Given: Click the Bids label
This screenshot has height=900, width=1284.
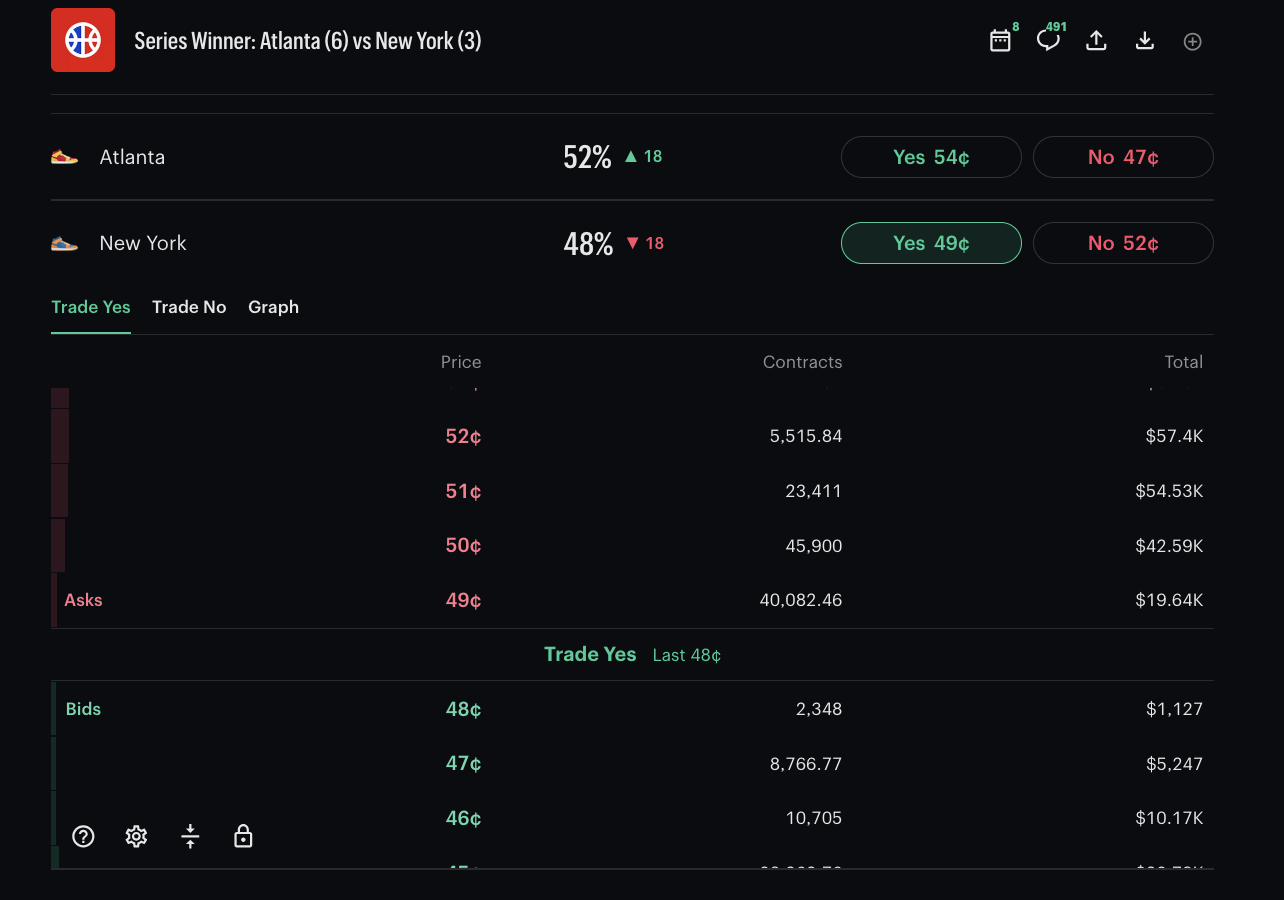Looking at the screenshot, I should click(83, 709).
